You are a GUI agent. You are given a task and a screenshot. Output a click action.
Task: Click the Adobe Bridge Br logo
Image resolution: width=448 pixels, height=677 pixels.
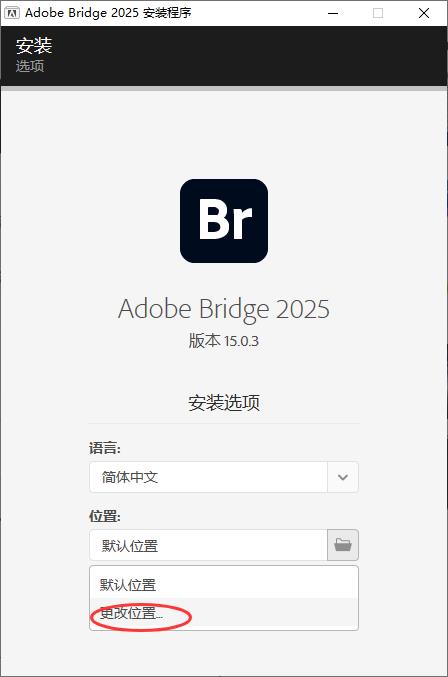(224, 221)
